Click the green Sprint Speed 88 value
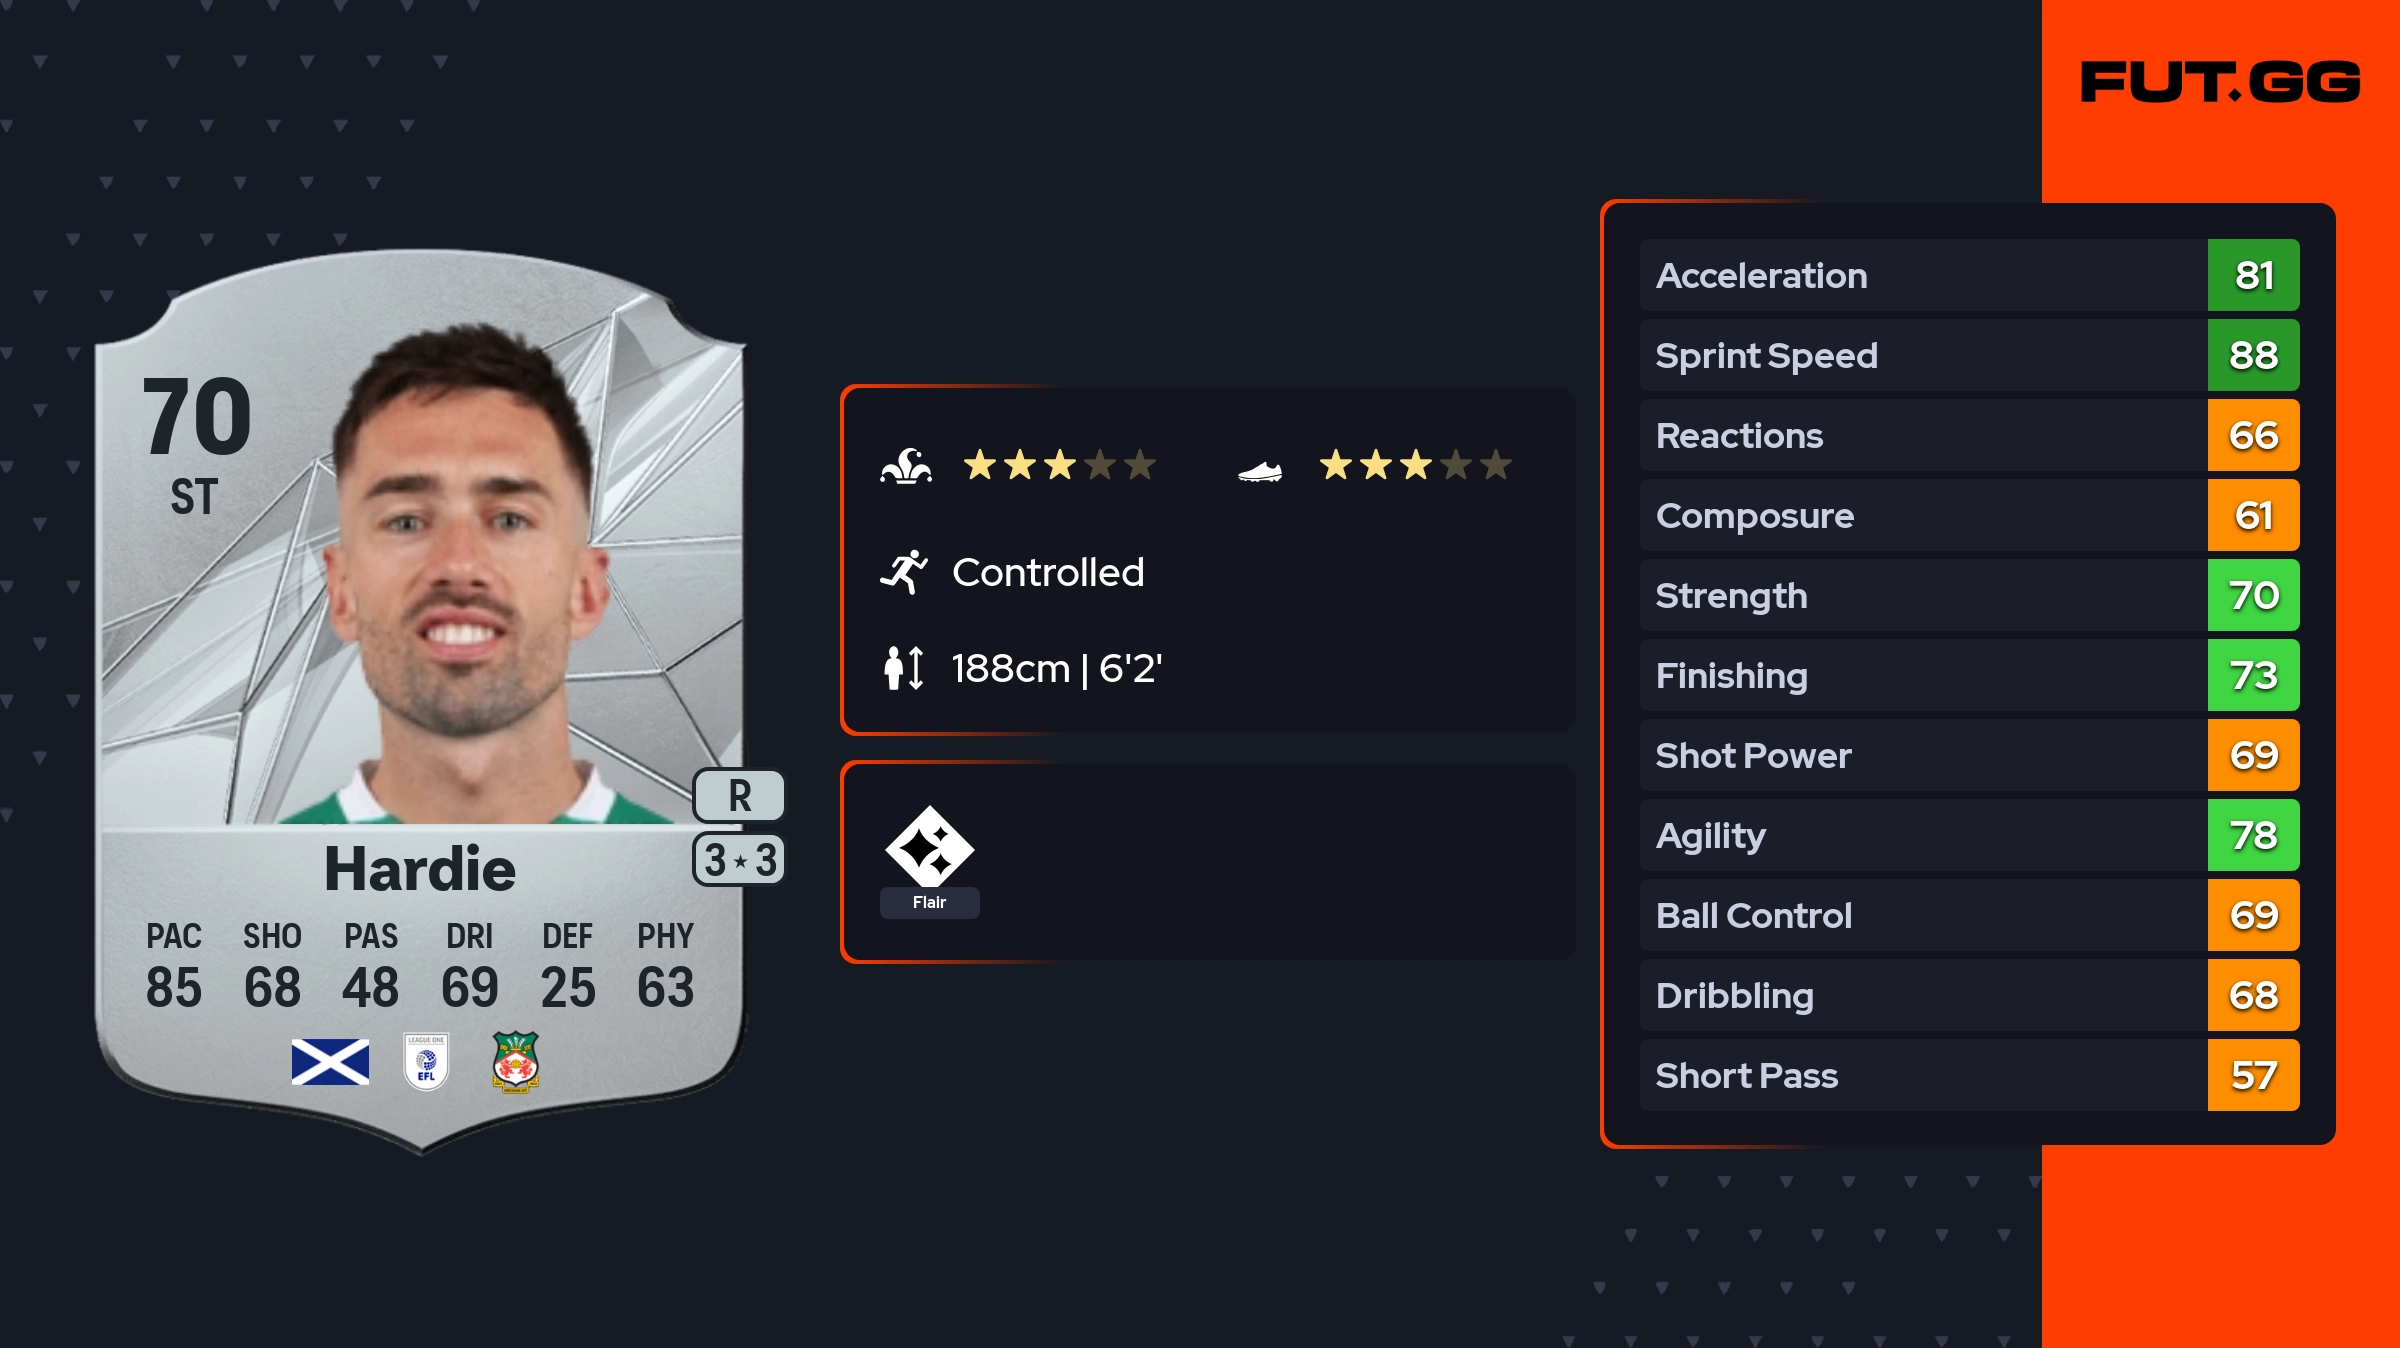This screenshot has width=2400, height=1348. pos(2253,355)
